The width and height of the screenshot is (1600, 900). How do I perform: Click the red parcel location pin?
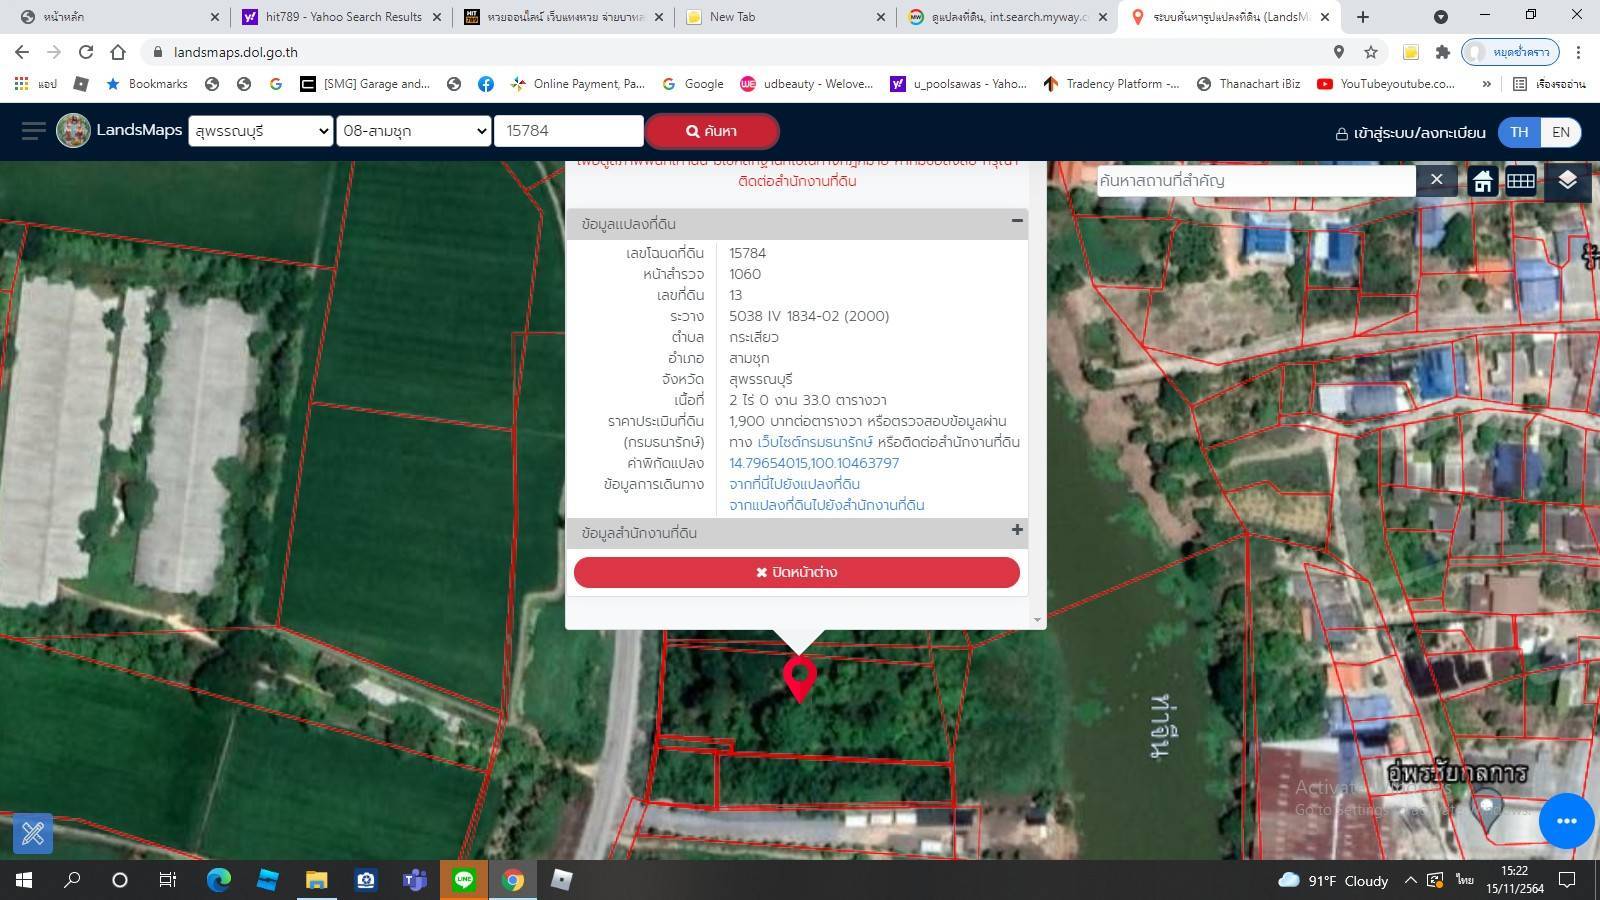799,680
